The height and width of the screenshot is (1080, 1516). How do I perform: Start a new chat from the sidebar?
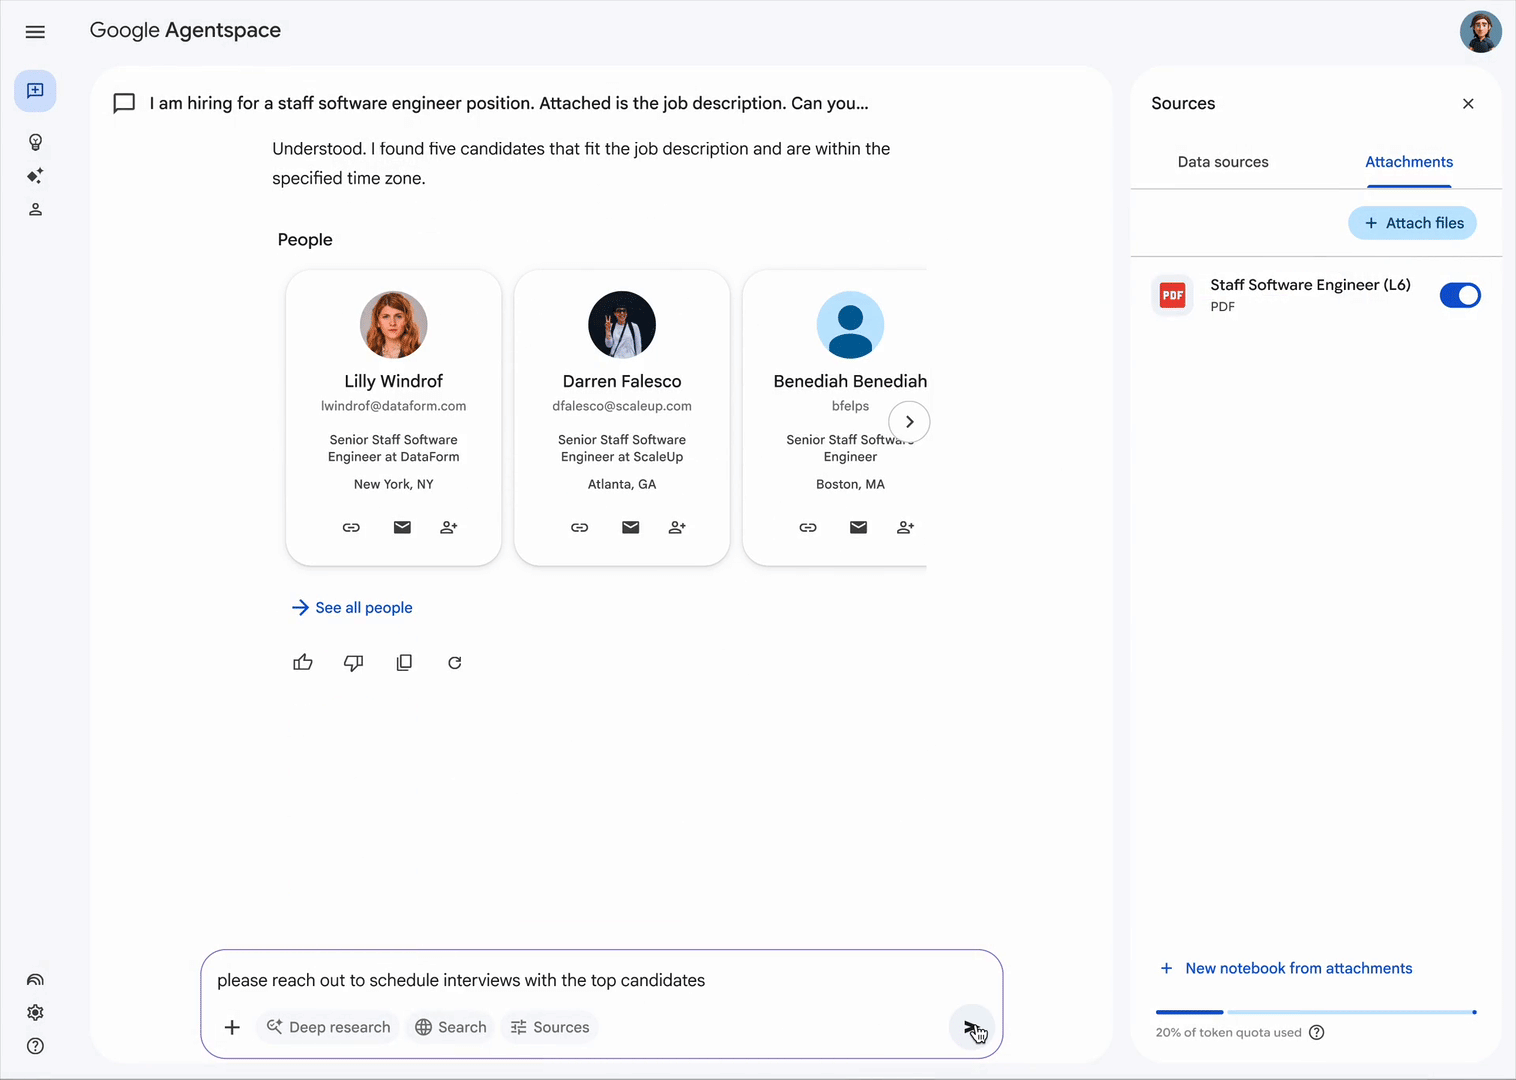(x=35, y=91)
